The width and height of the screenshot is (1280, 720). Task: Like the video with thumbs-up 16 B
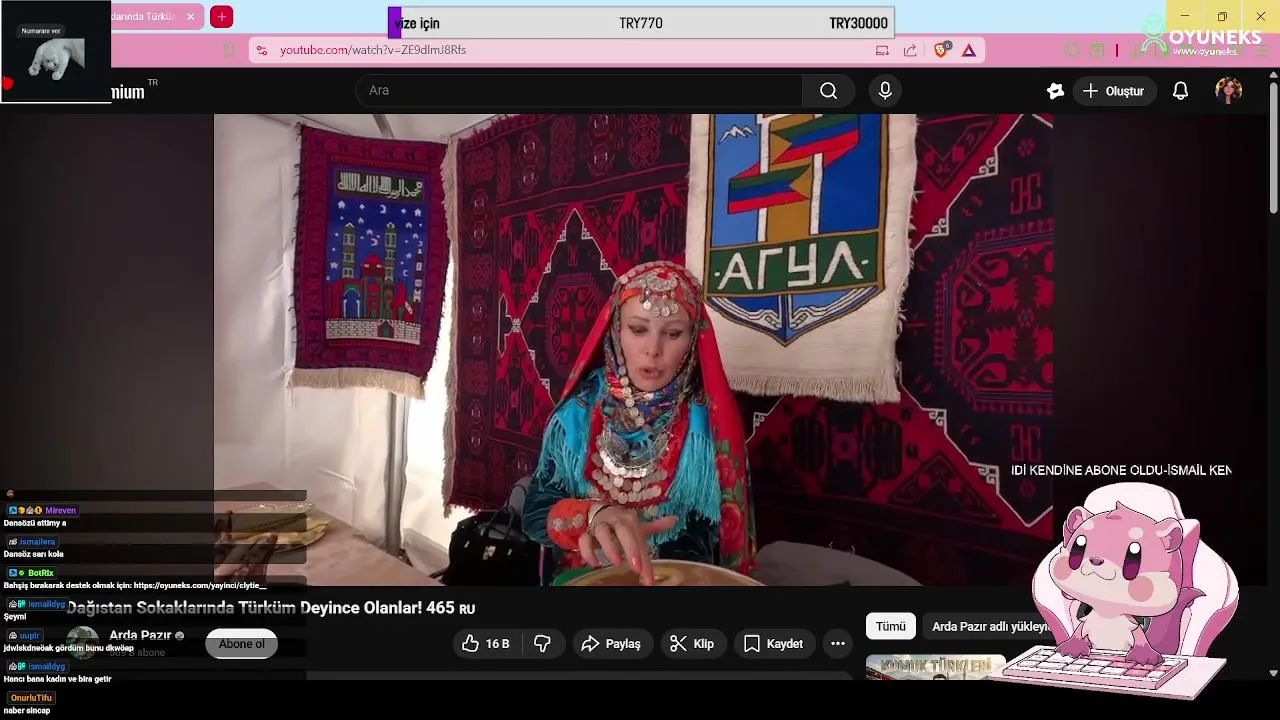[485, 644]
